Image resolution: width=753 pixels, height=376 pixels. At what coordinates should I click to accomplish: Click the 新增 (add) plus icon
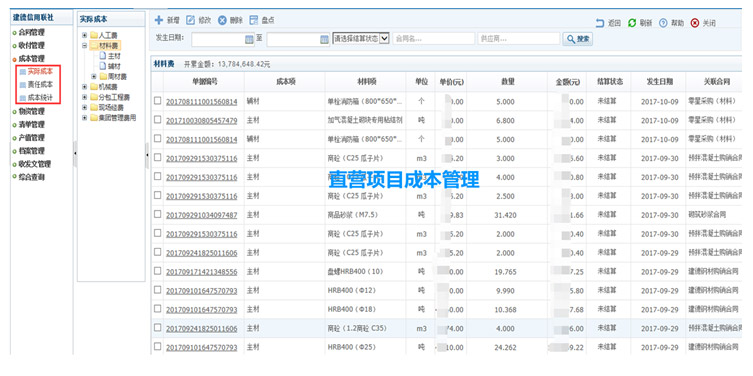point(158,20)
